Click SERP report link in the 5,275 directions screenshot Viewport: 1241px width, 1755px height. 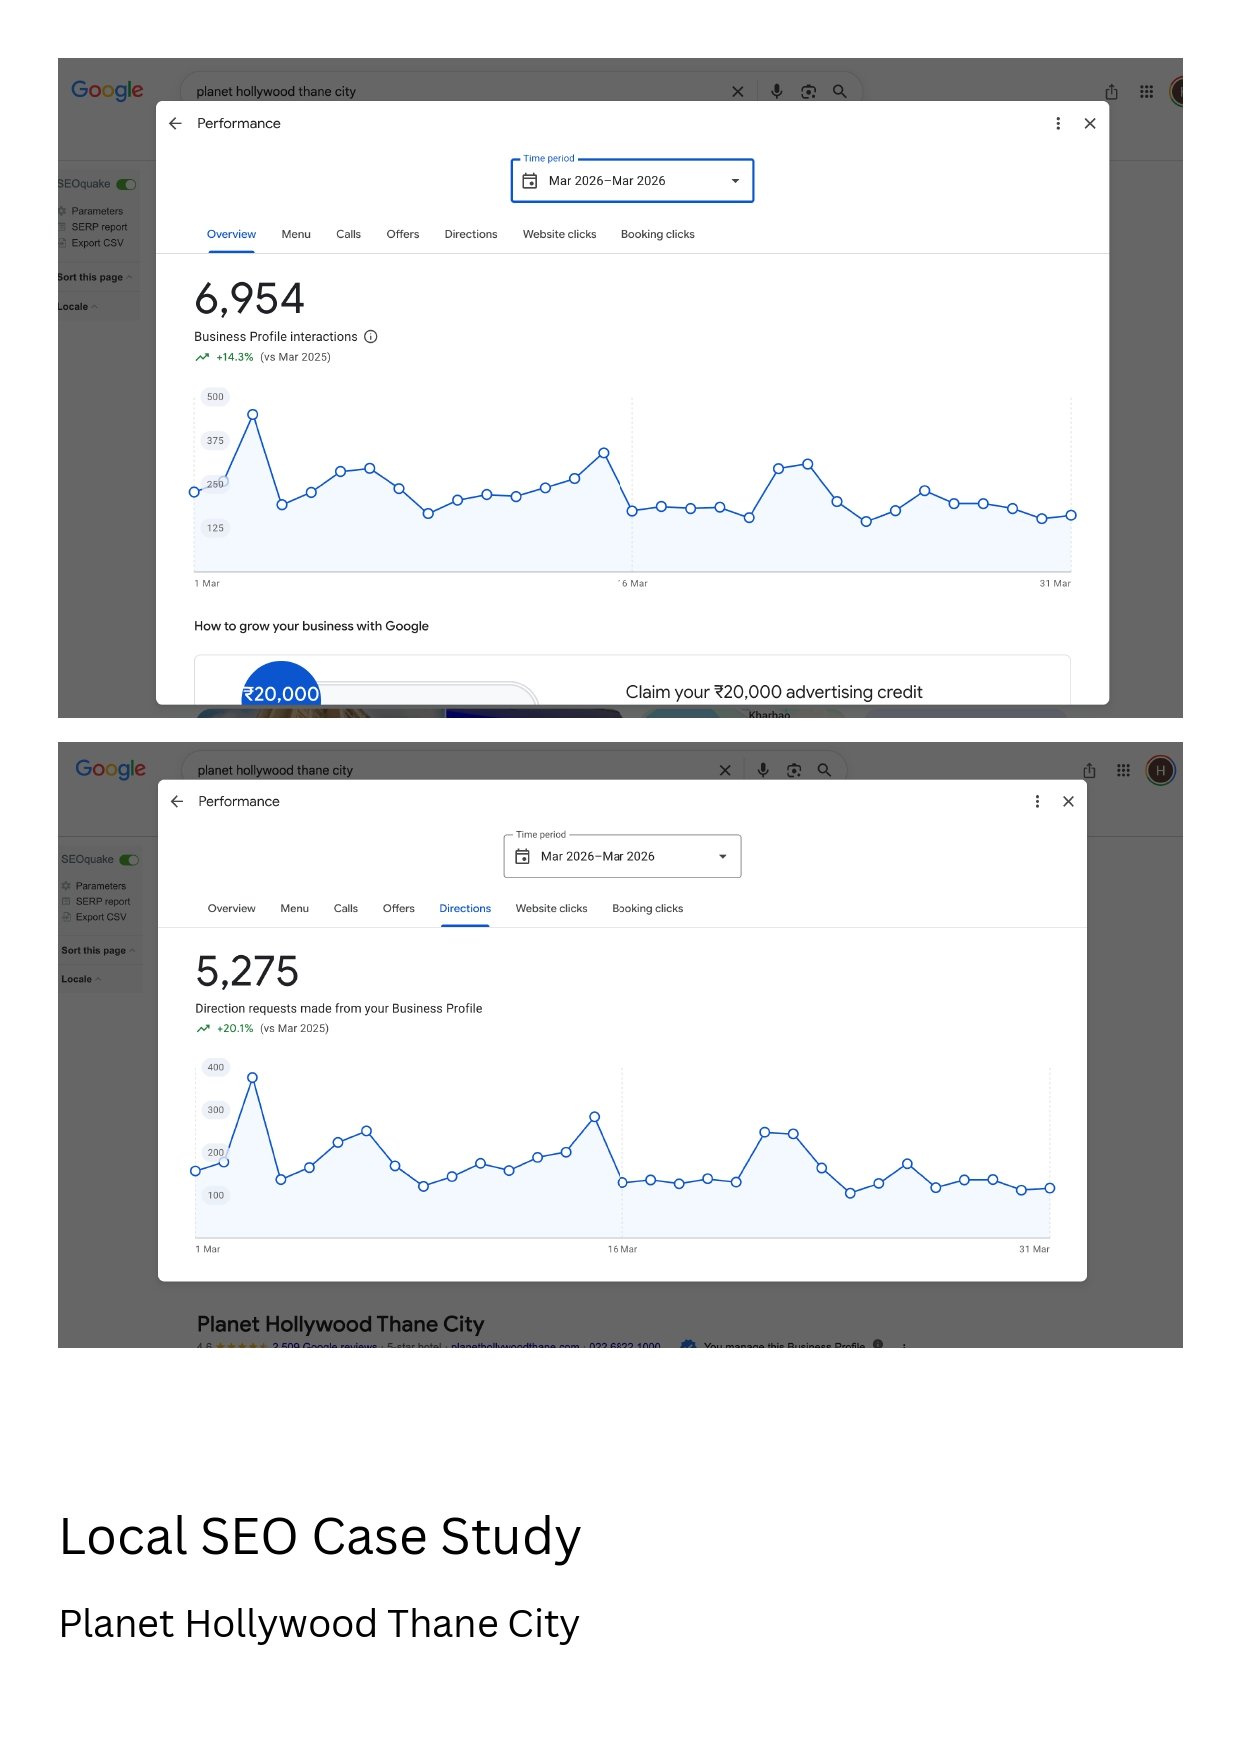[x=103, y=902]
